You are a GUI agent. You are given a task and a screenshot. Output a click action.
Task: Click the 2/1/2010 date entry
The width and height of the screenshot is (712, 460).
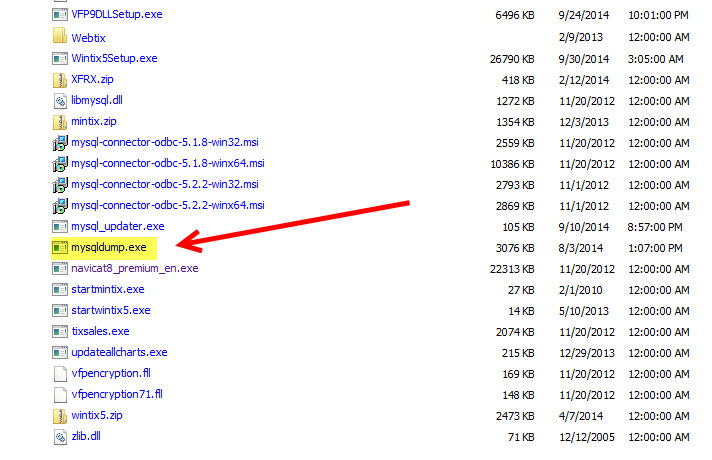tap(581, 290)
